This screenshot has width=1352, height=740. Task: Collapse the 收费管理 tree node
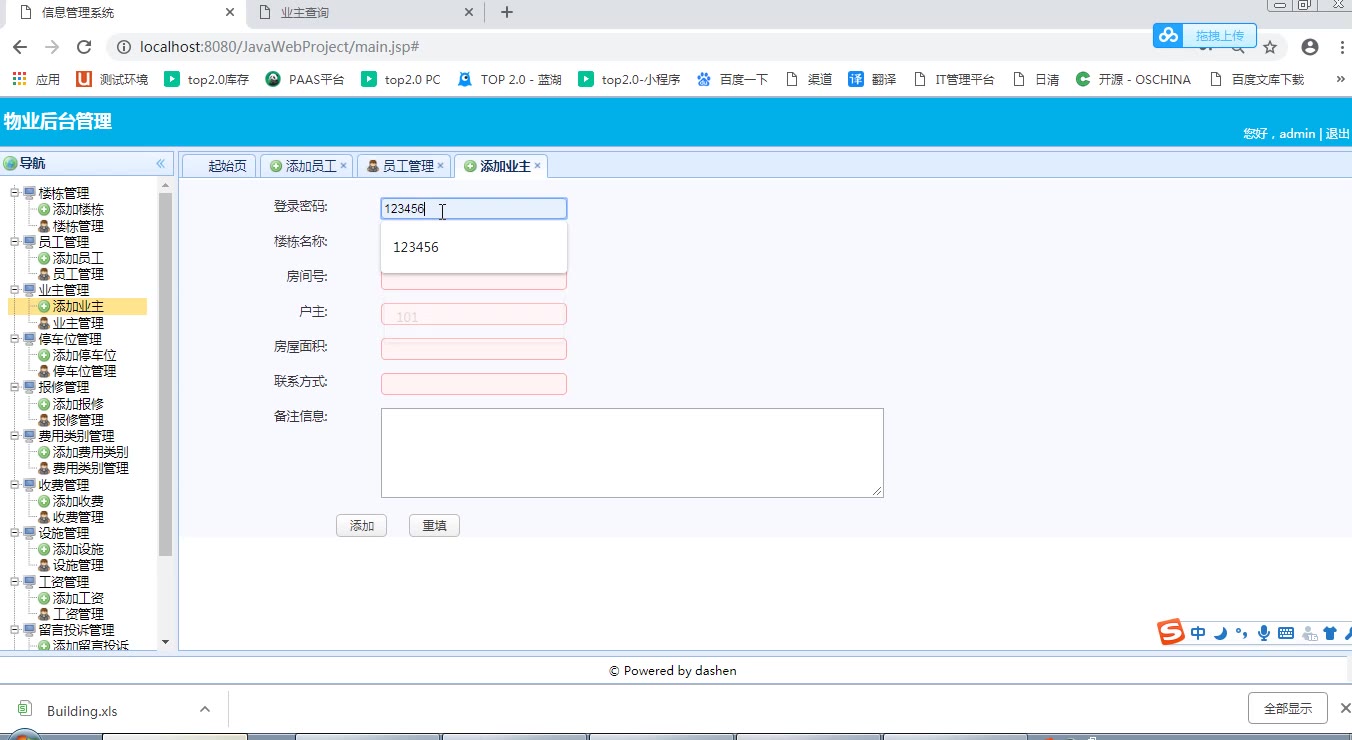[15, 484]
